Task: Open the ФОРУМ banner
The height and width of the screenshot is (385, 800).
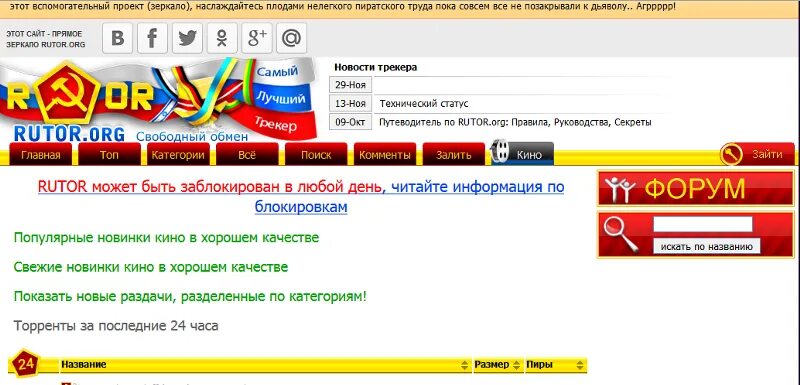Action: point(696,188)
